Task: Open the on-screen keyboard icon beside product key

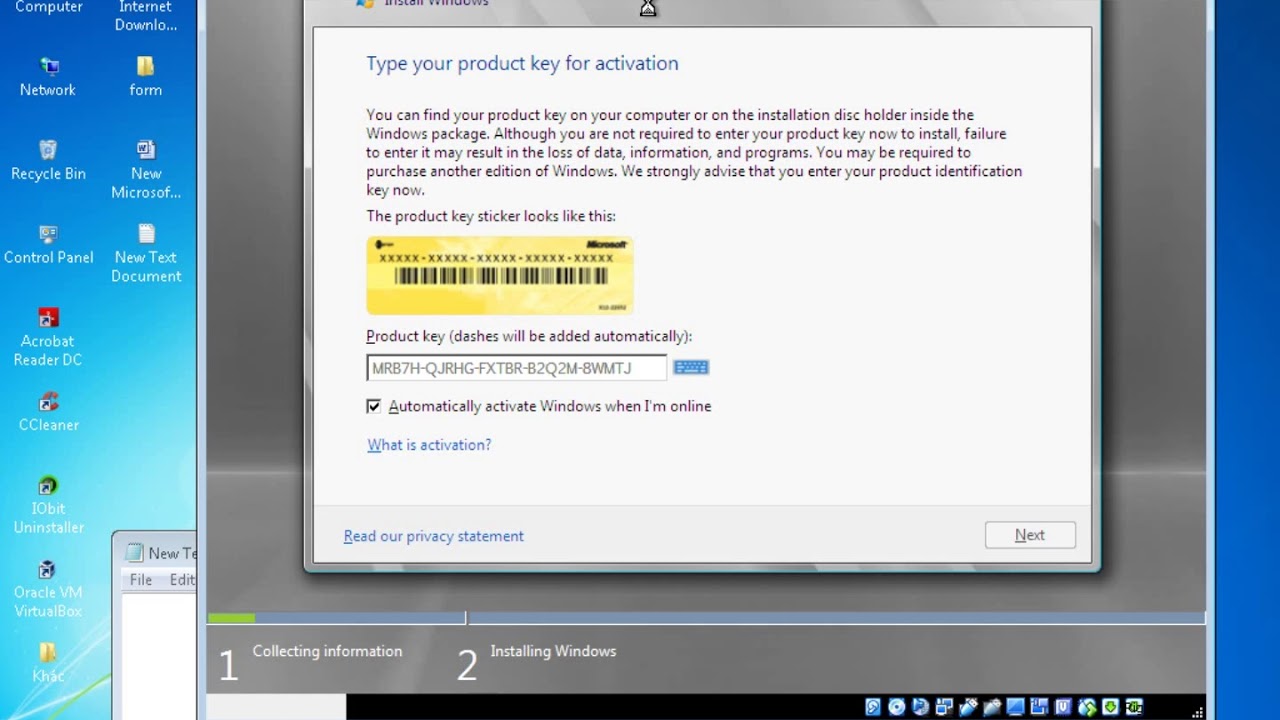Action: (x=691, y=368)
